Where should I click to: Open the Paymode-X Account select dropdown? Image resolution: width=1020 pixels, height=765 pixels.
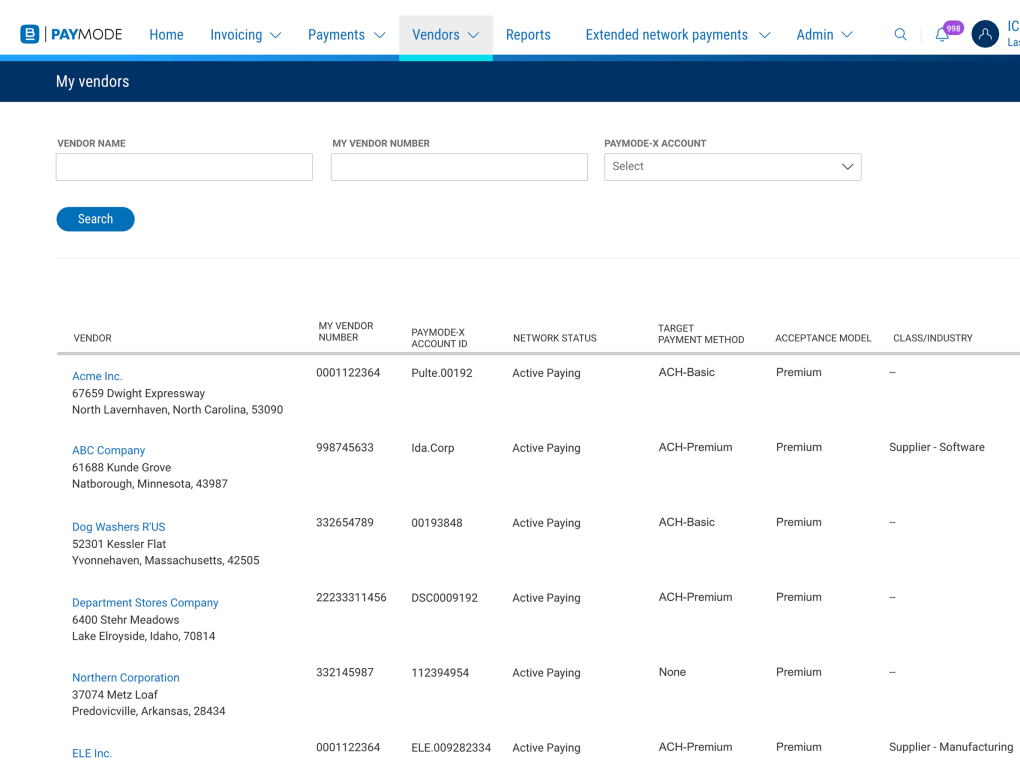point(732,167)
